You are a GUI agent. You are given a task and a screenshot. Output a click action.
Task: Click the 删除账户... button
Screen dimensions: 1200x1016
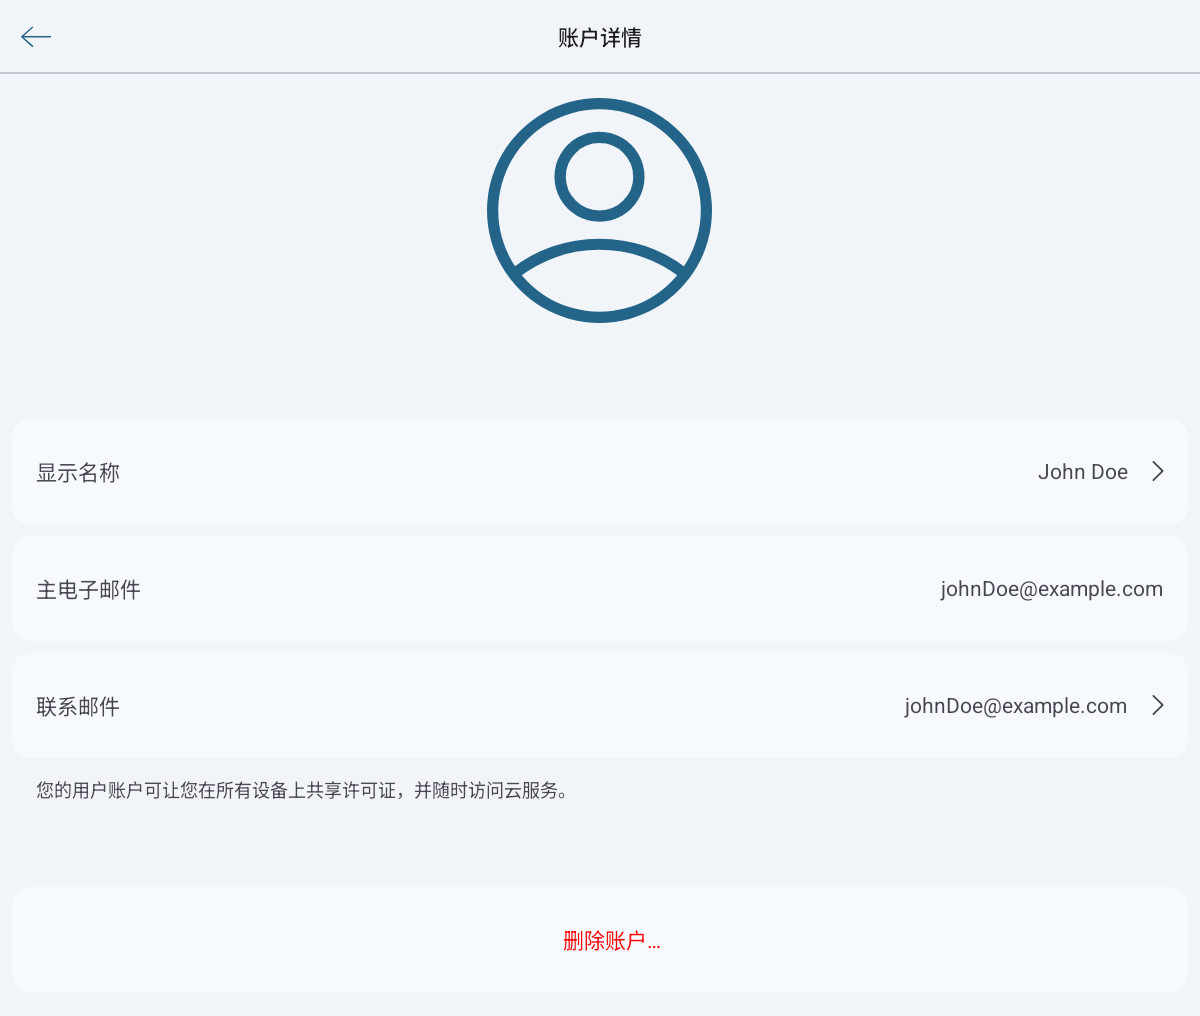600,939
